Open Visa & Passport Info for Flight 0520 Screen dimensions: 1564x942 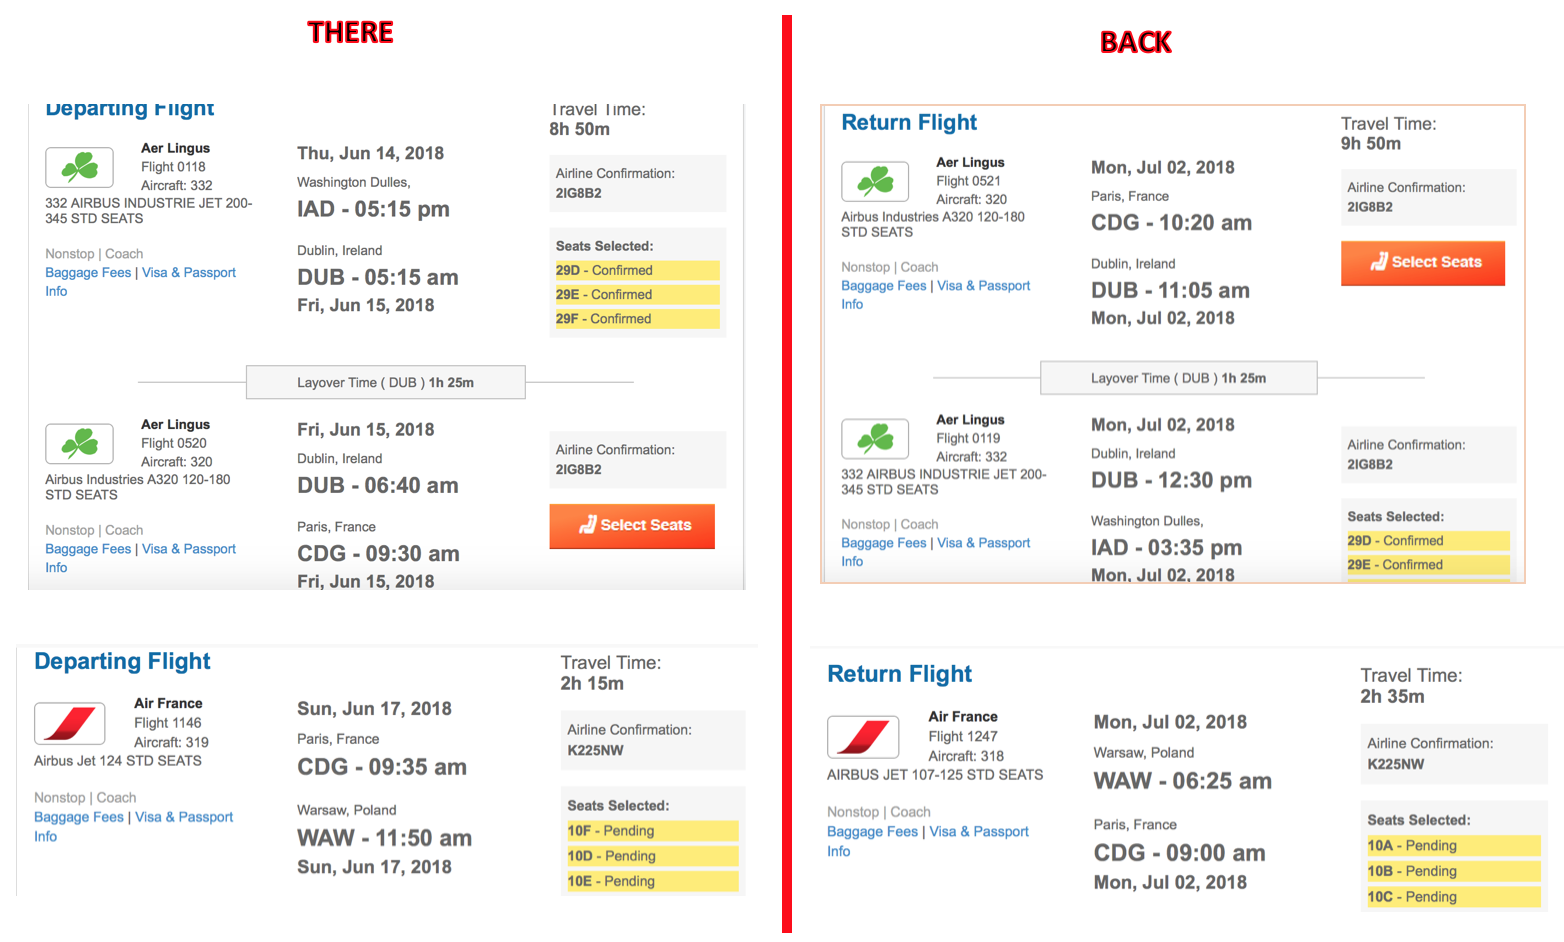188,549
